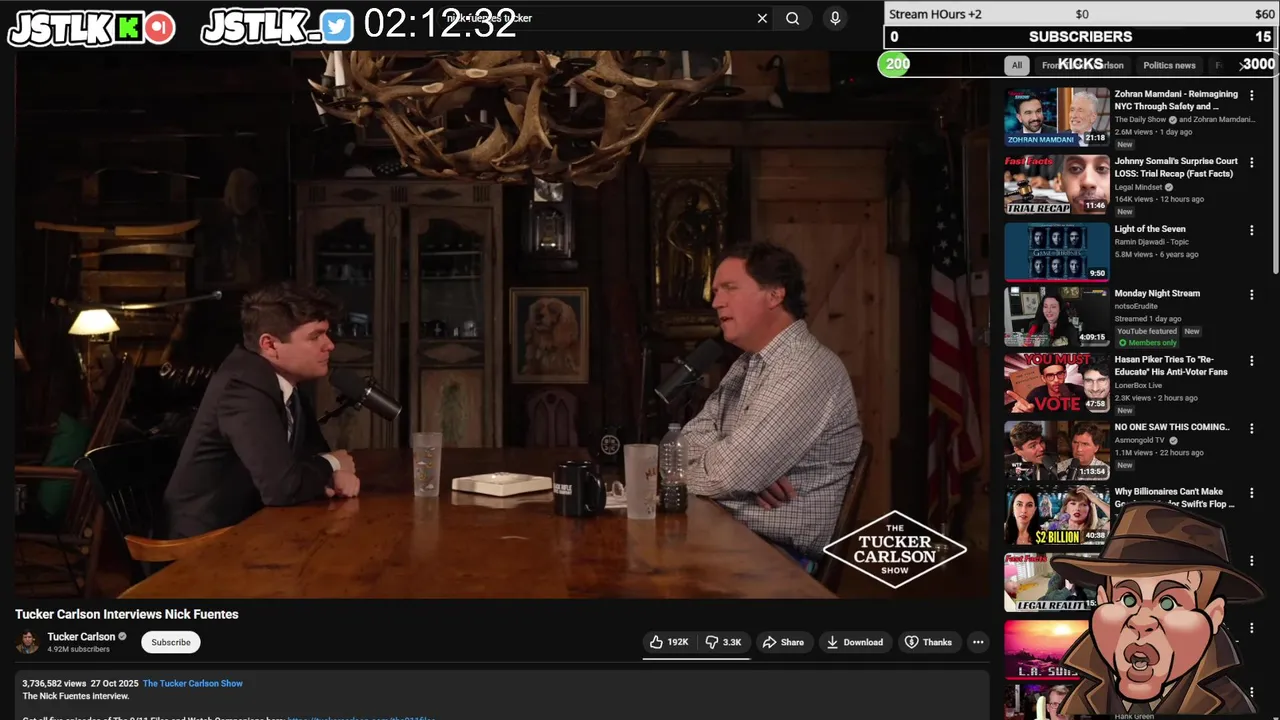
Task: Open options for Zohran Mamdani video
Action: click(x=1251, y=95)
